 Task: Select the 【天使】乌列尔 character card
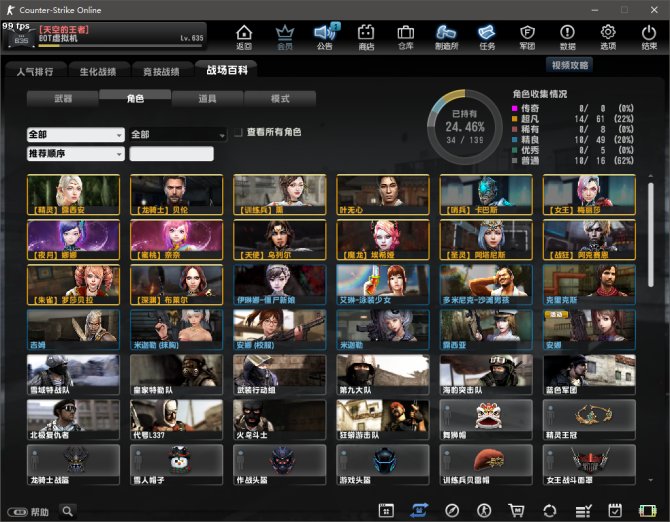click(x=279, y=240)
